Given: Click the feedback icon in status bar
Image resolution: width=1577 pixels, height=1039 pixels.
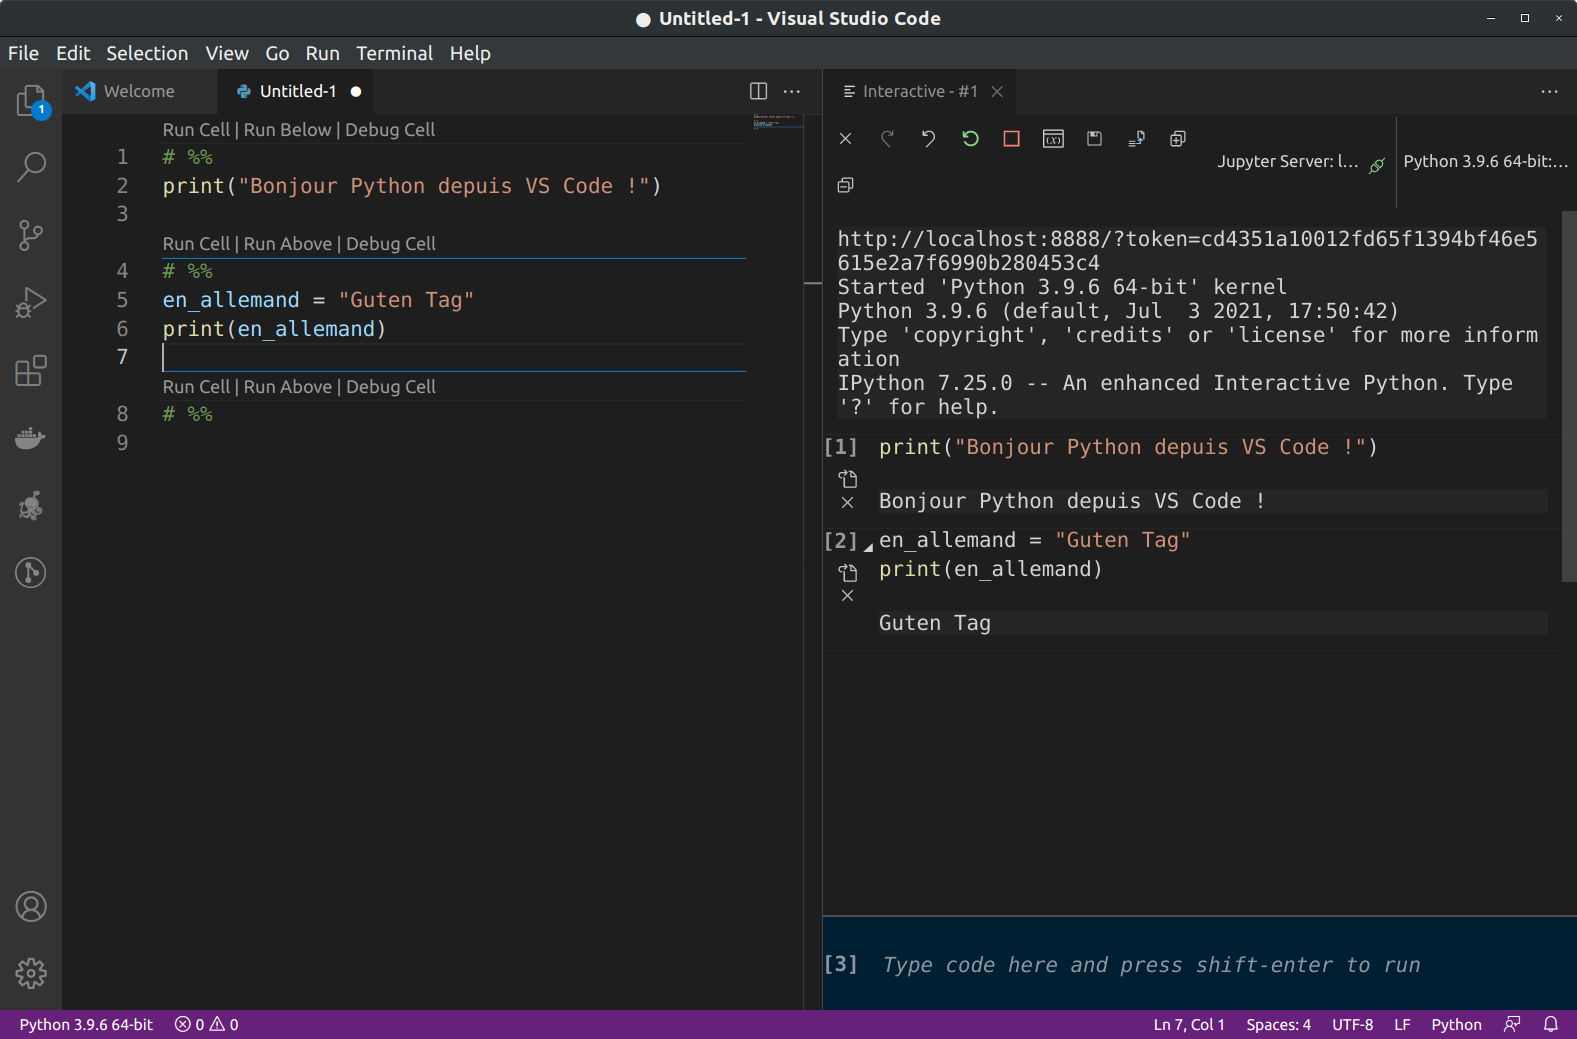Looking at the screenshot, I should pyautogui.click(x=1512, y=1024).
